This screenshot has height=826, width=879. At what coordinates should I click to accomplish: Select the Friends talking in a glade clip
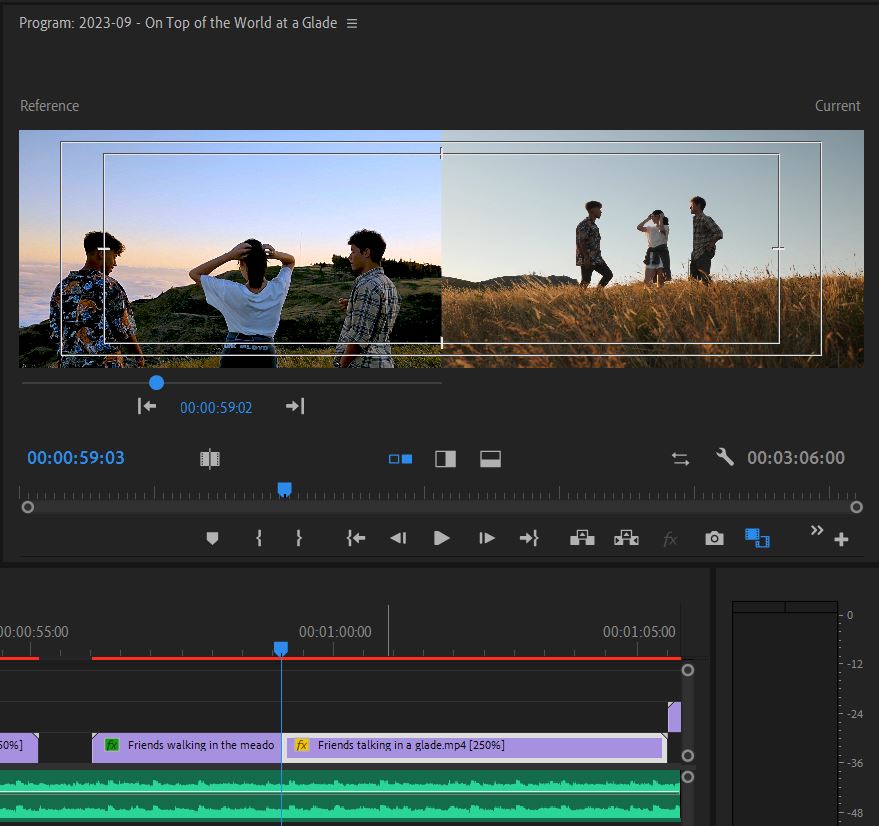pyautogui.click(x=474, y=746)
